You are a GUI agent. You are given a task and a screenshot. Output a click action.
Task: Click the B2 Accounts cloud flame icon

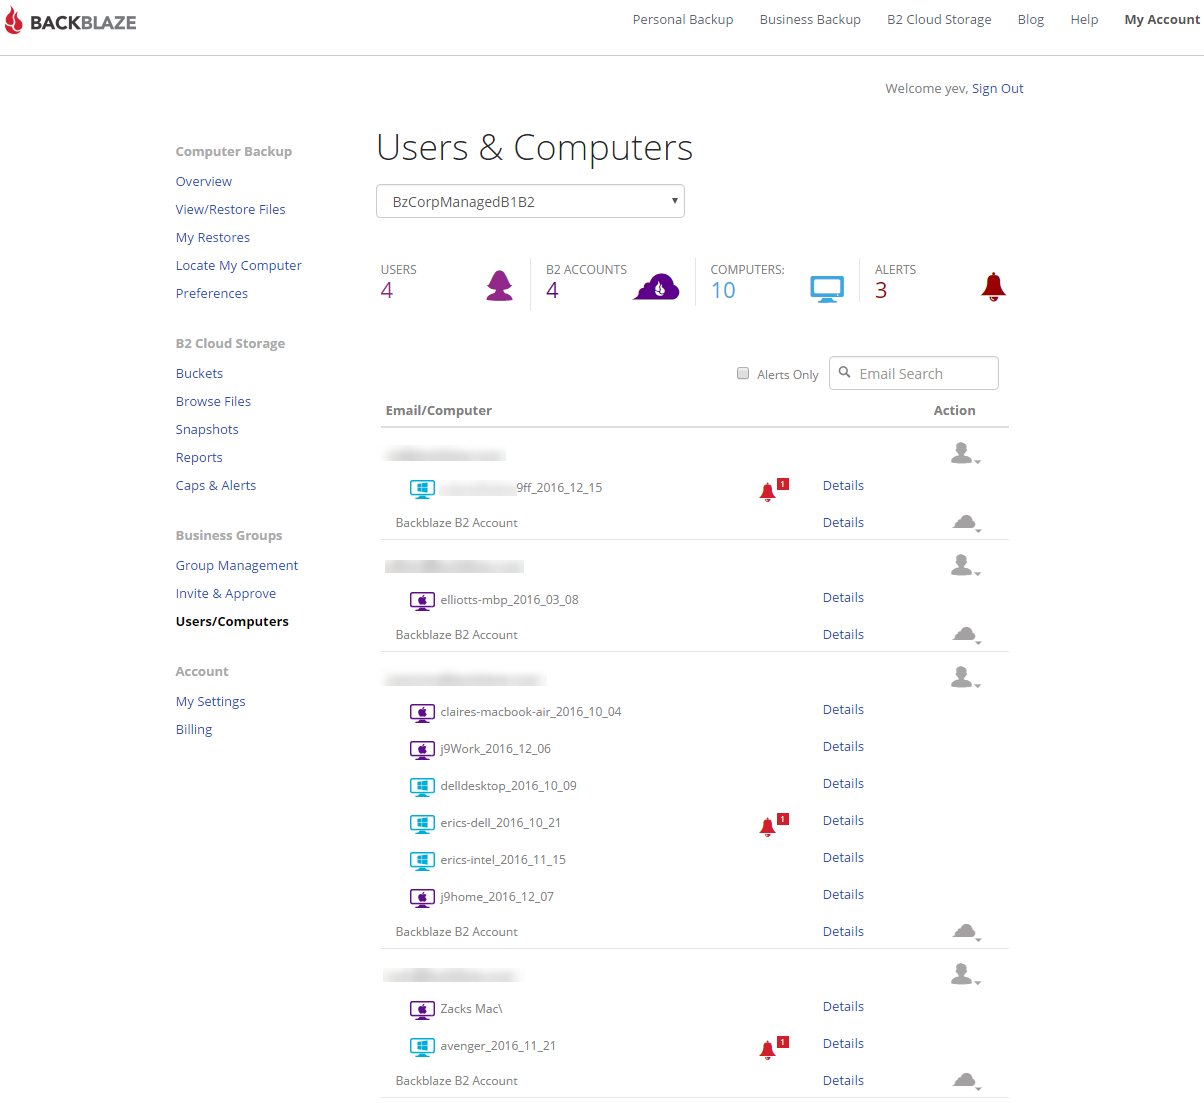657,286
